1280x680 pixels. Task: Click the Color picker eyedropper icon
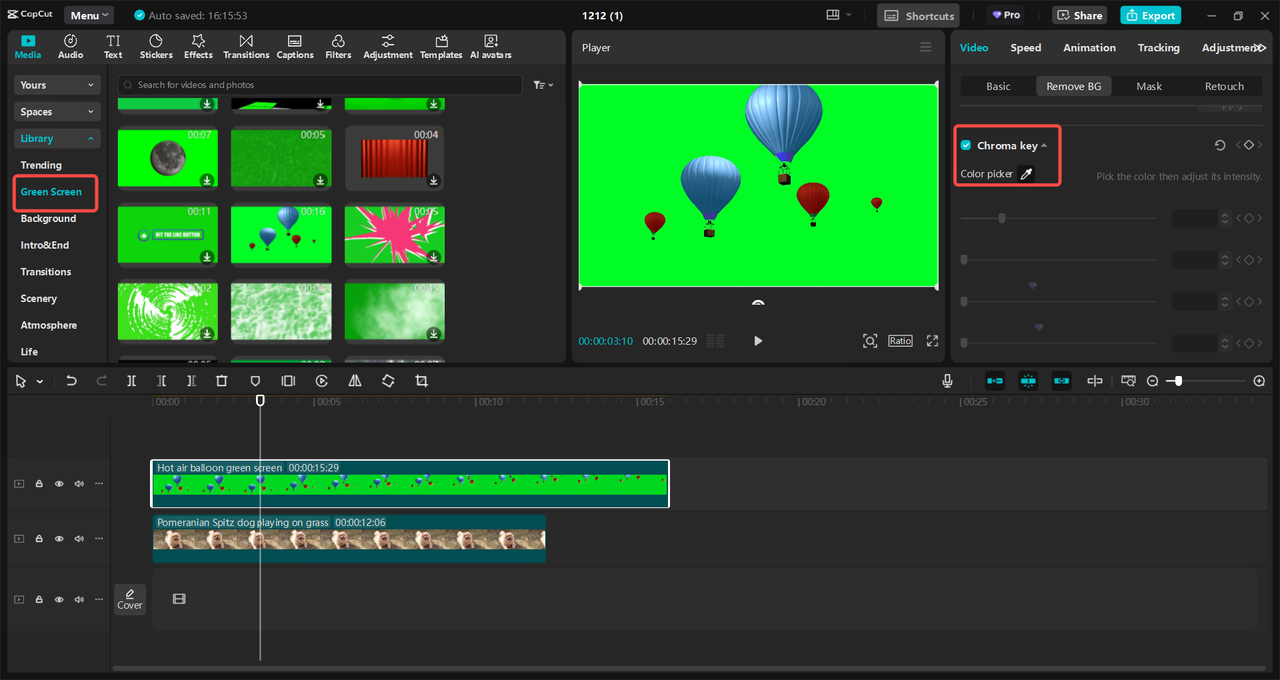1025,174
